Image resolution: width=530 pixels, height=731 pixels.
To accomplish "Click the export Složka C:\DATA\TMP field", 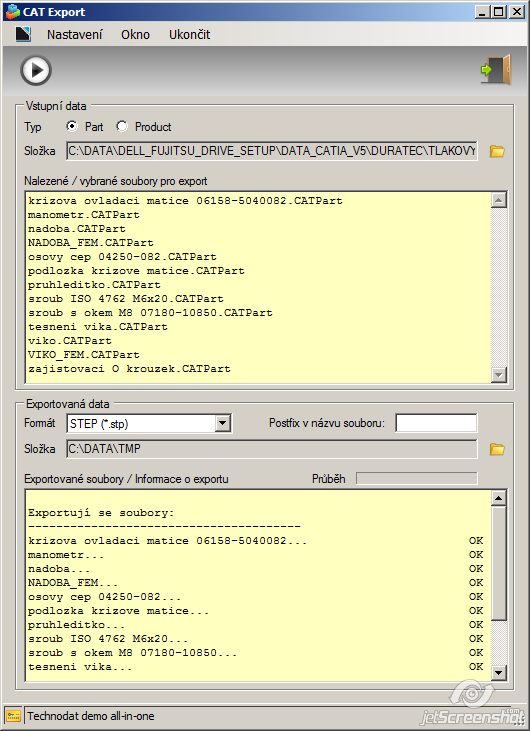I will (x=272, y=449).
